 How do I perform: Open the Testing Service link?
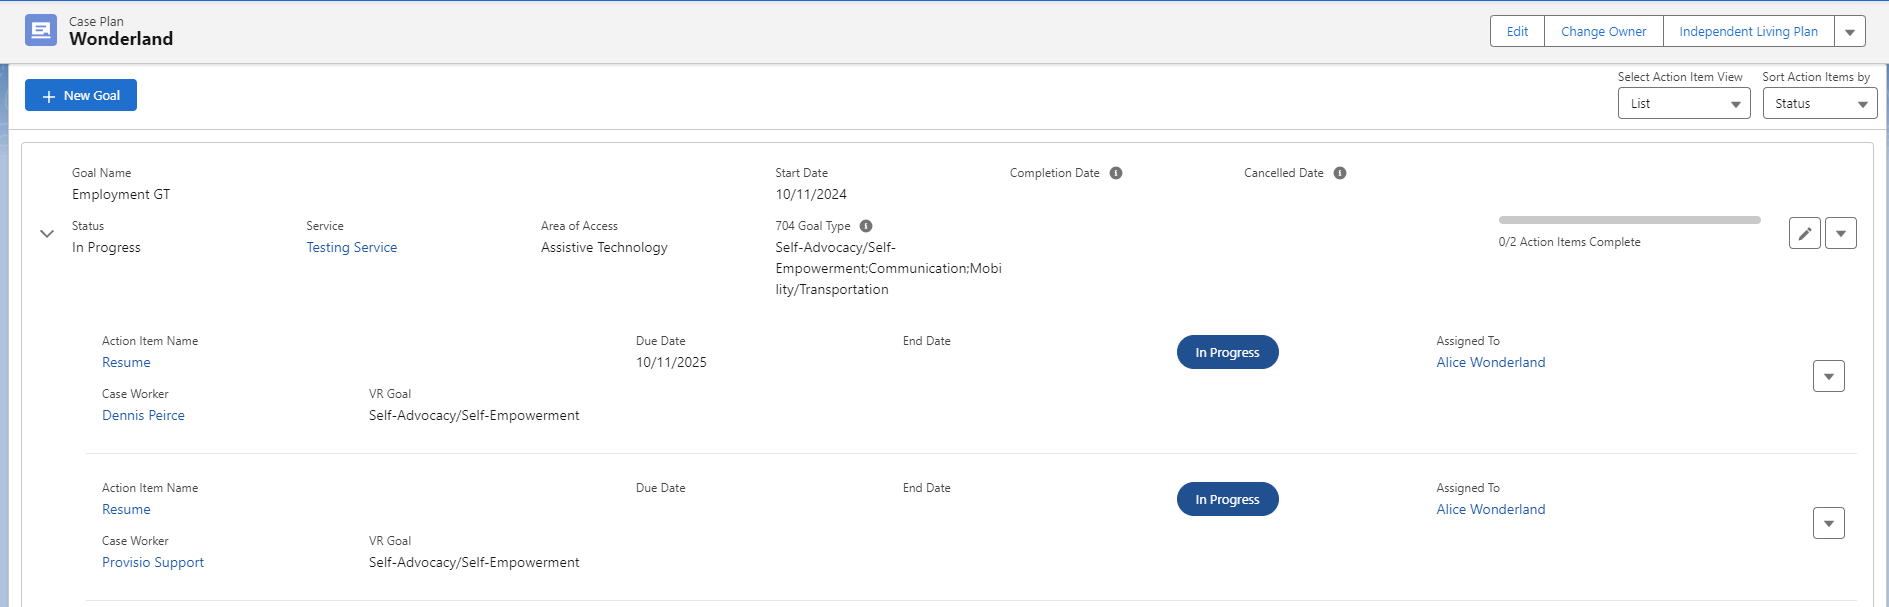352,247
